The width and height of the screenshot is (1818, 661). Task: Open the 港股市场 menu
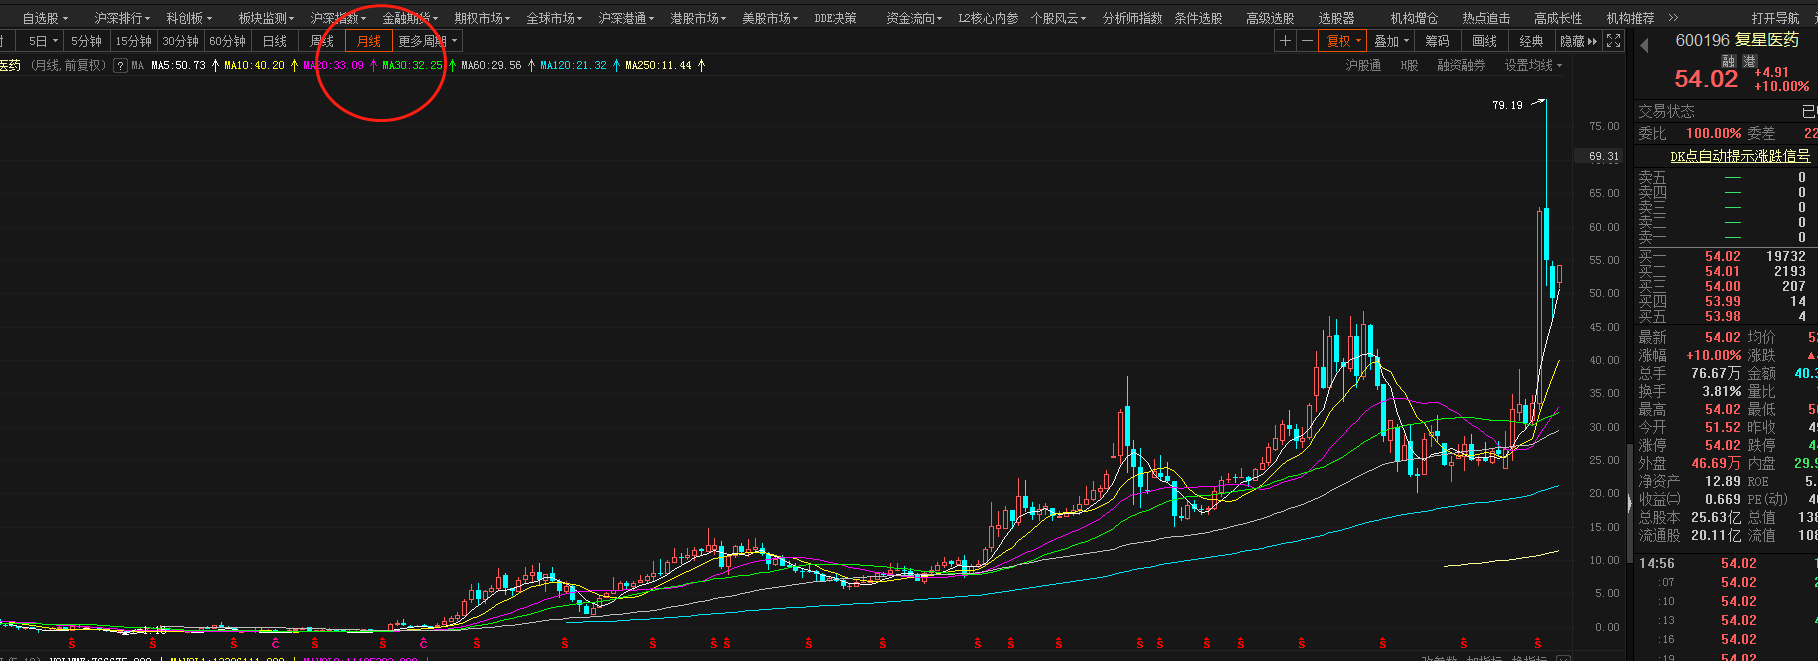pyautogui.click(x=698, y=18)
